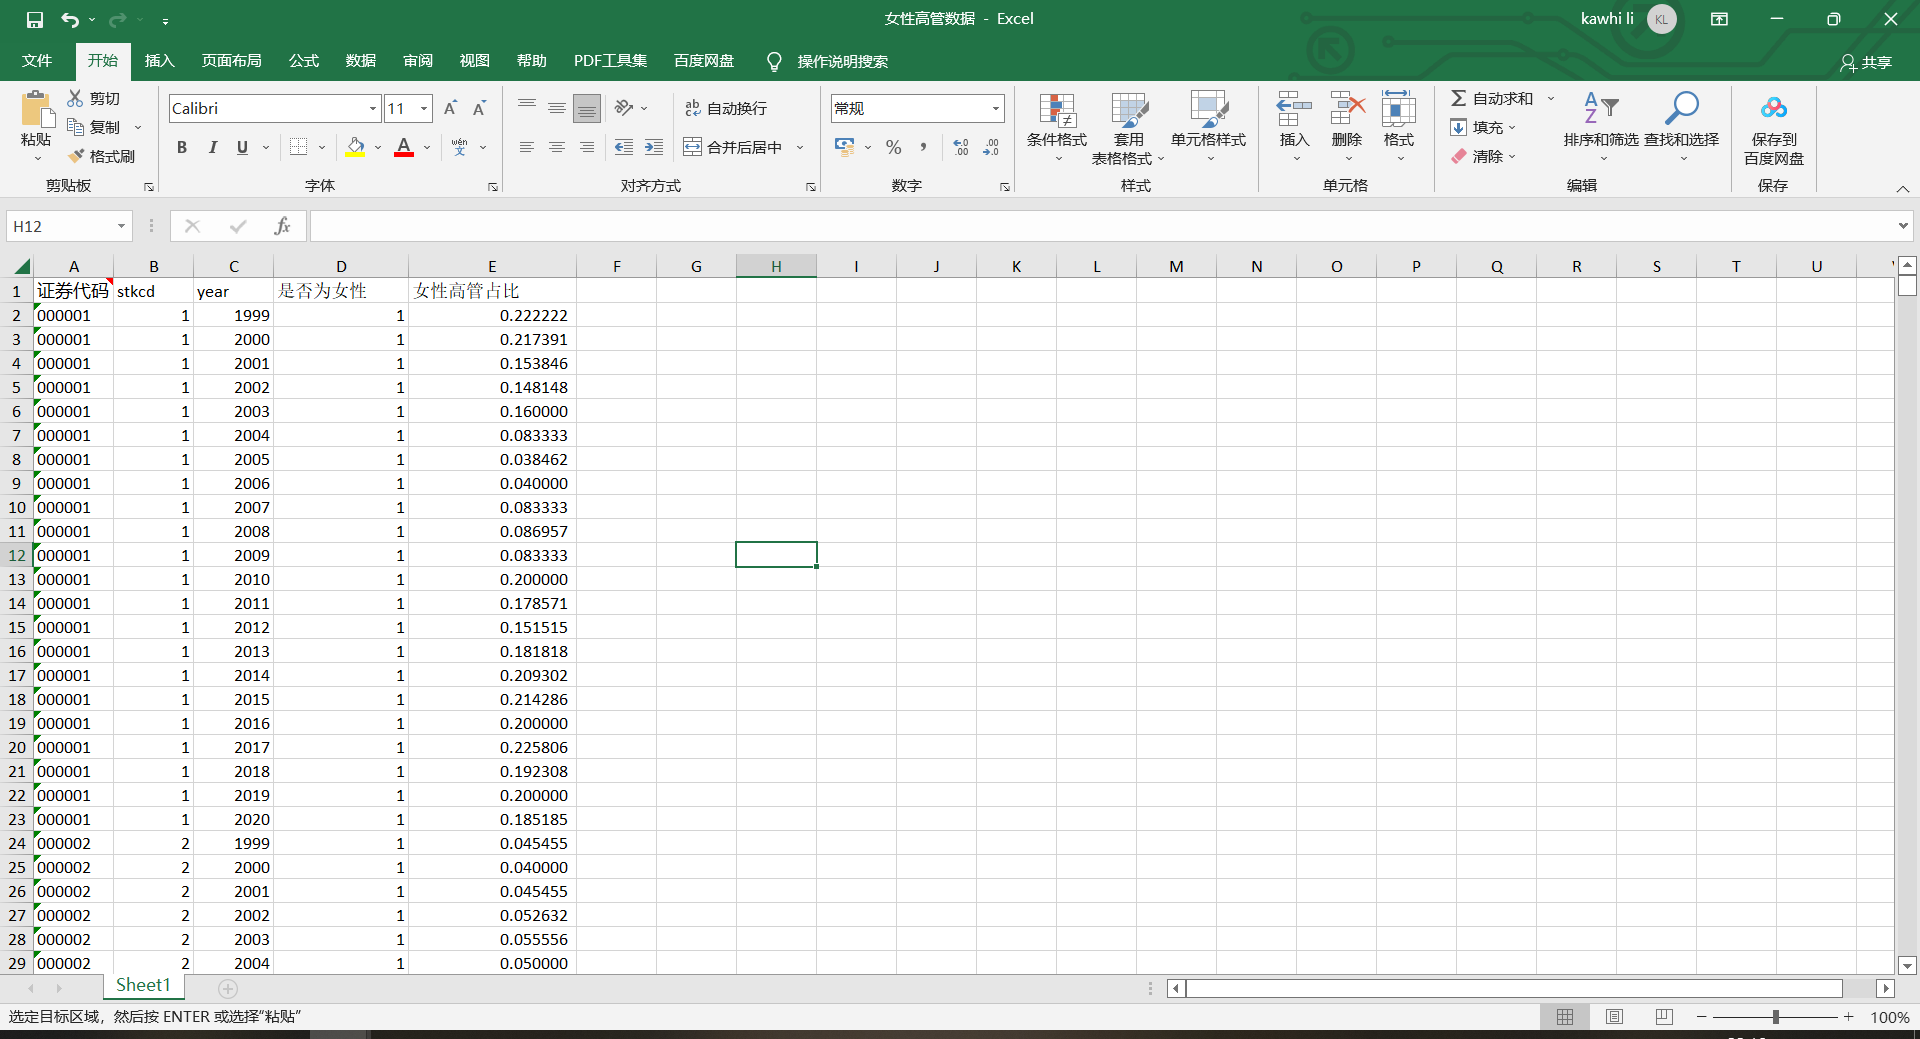Click the Conditional Formatting (条件格式) icon
This screenshot has height=1039, width=1920.
pos(1056,111)
